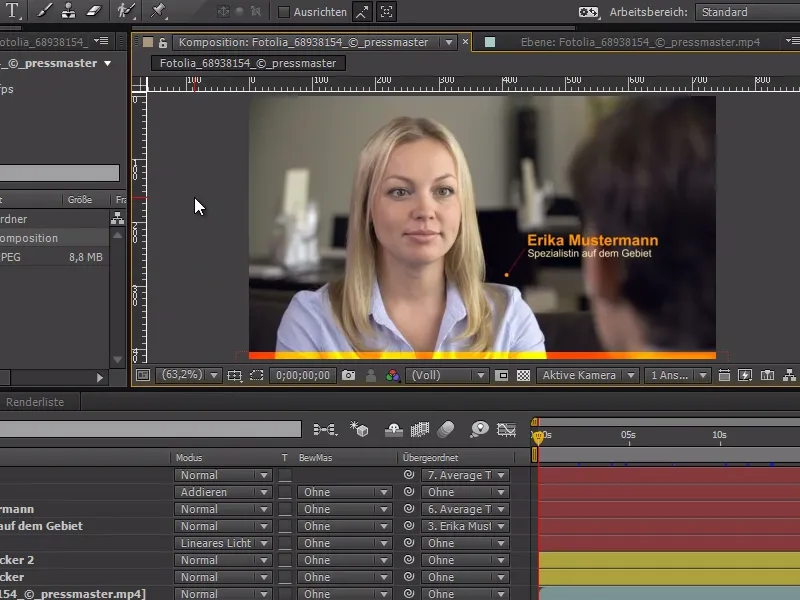Select the Clone Stamp tool
The height and width of the screenshot is (600, 800).
coord(68,10)
